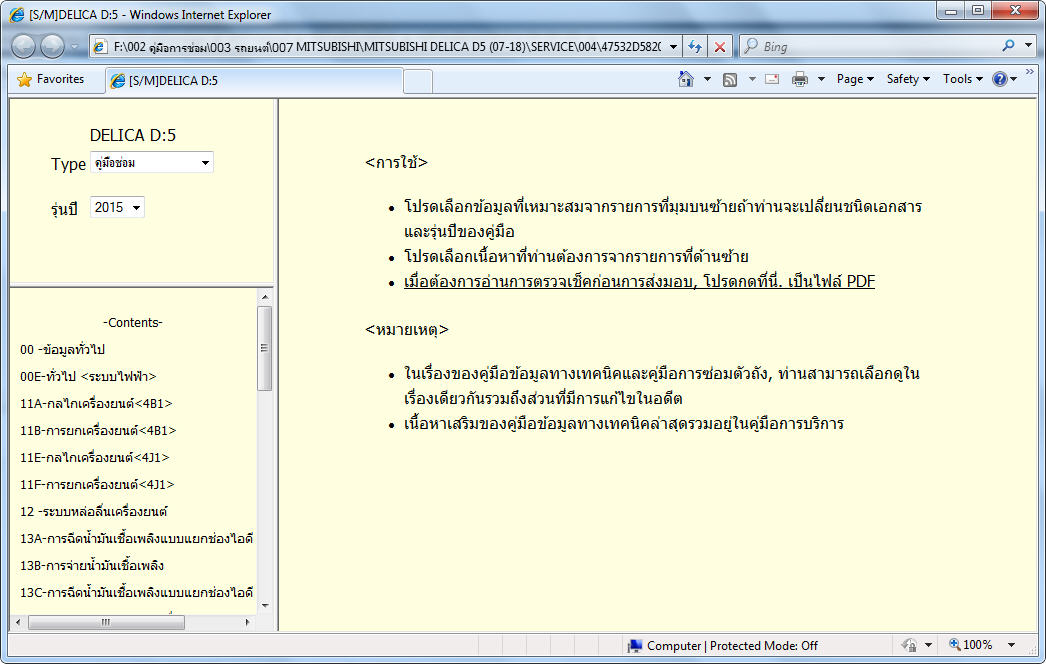Click the red Stop loading icon
Image resolution: width=1046 pixels, height=664 pixels.
pos(720,47)
